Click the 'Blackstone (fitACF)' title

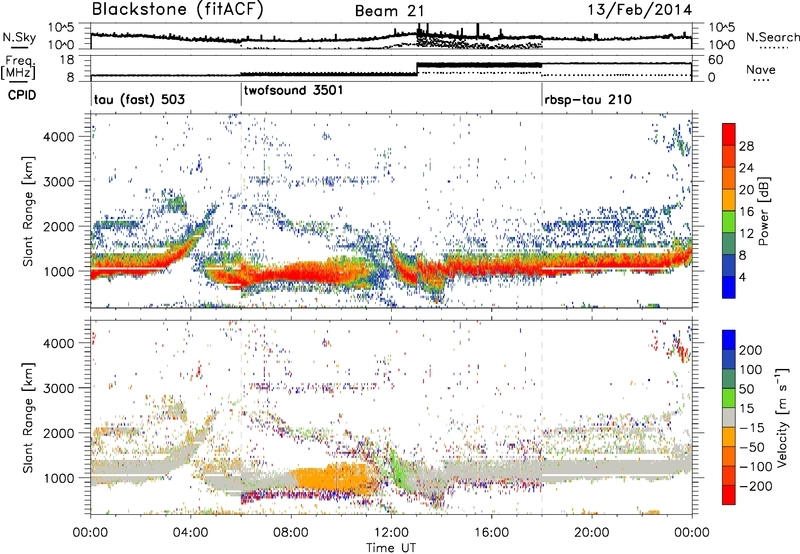pos(178,10)
